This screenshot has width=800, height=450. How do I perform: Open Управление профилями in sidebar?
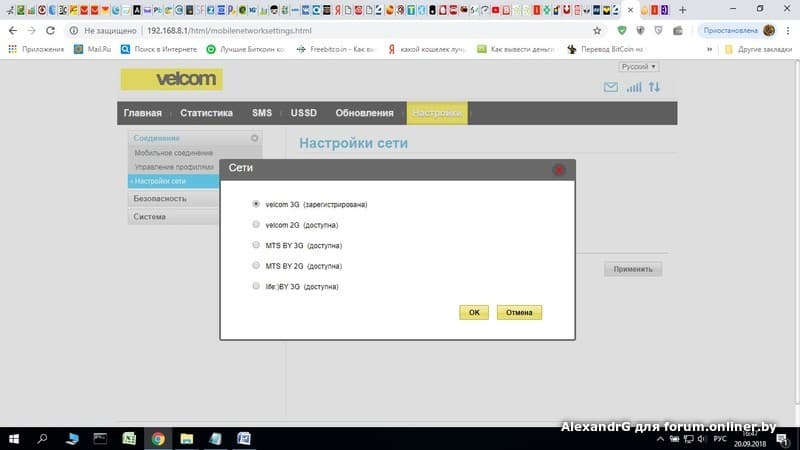pyautogui.click(x=174, y=167)
